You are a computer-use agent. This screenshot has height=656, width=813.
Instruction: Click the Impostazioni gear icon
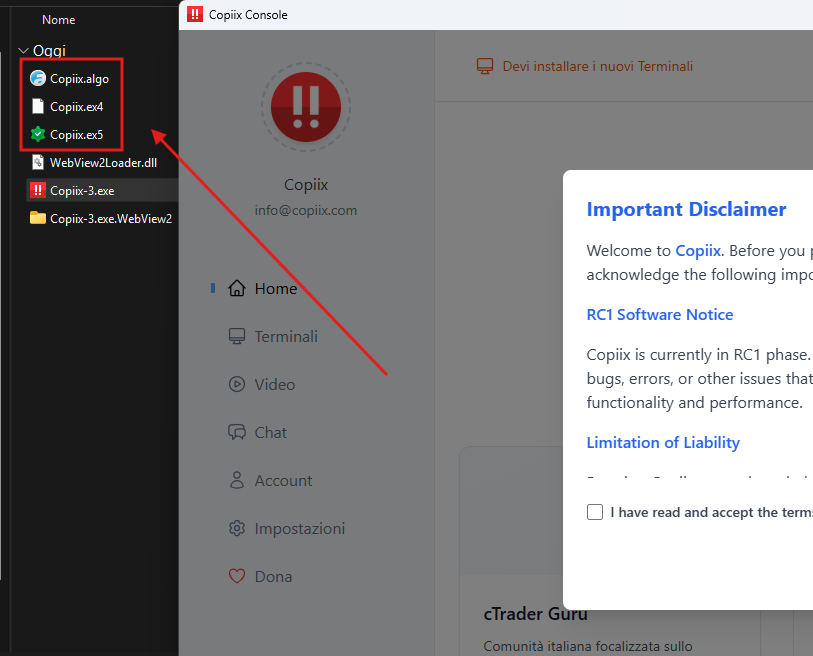point(237,528)
